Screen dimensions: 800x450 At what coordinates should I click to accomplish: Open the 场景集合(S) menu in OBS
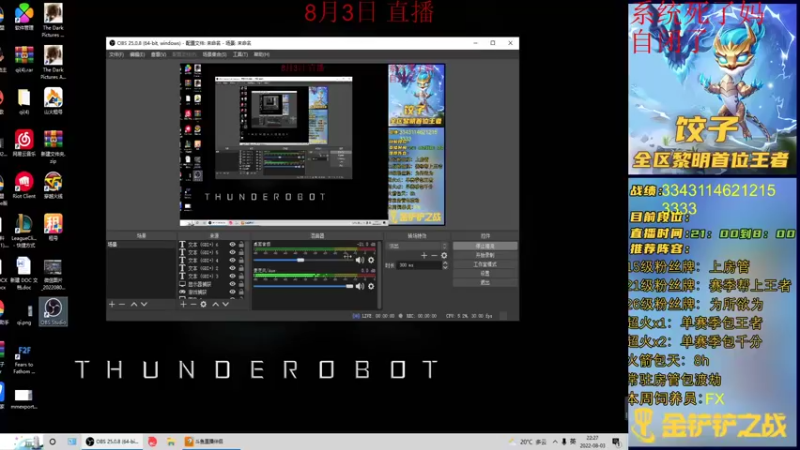(214, 55)
